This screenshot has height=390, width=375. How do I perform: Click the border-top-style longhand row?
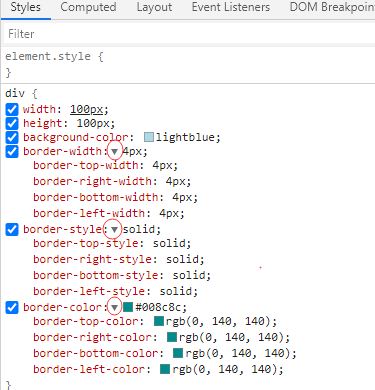coord(112,243)
